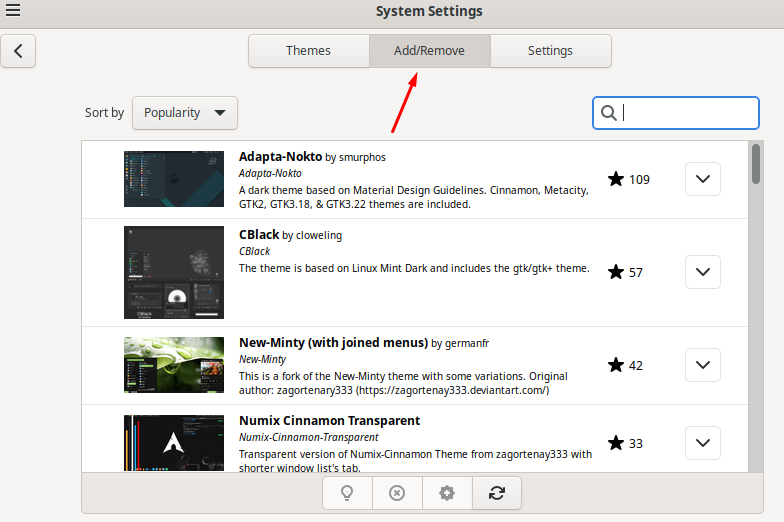Open the Settings tab
784x522 pixels.
click(x=550, y=51)
